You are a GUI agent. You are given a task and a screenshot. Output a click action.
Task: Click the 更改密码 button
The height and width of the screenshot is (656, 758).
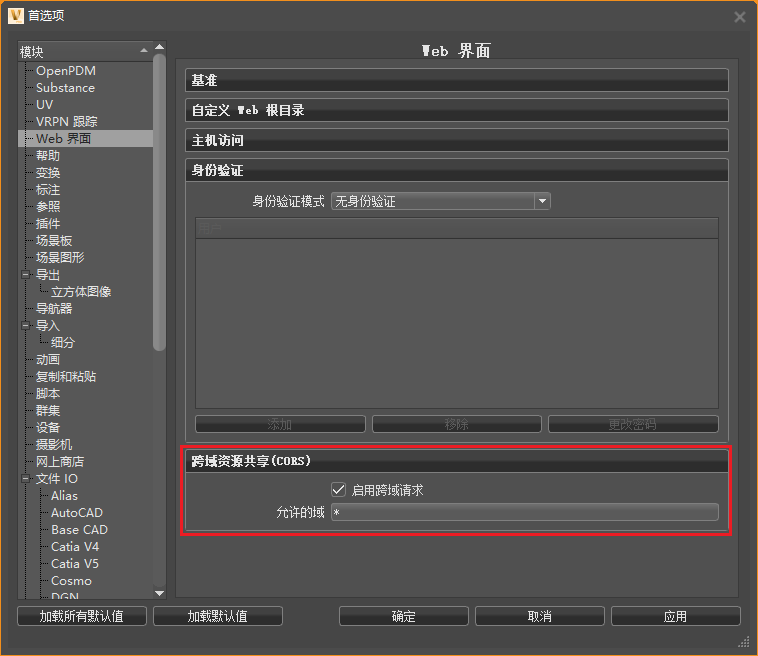tap(633, 424)
